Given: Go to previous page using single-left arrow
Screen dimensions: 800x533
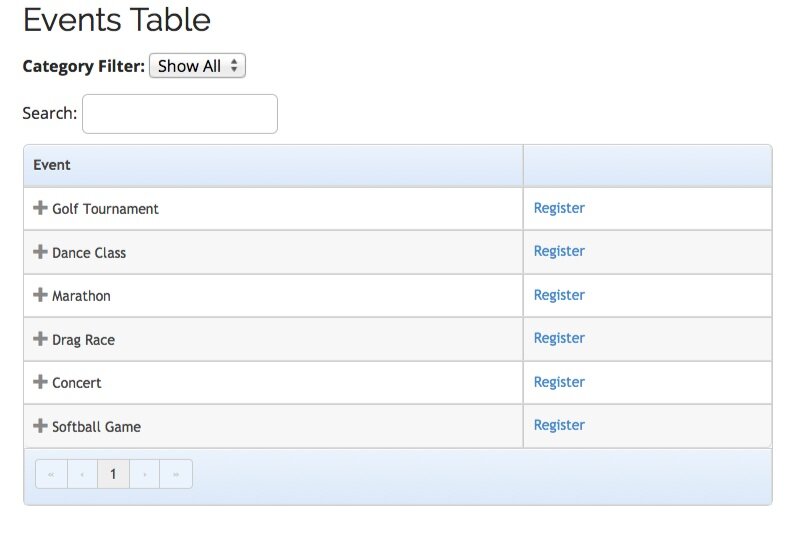Looking at the screenshot, I should (82, 474).
